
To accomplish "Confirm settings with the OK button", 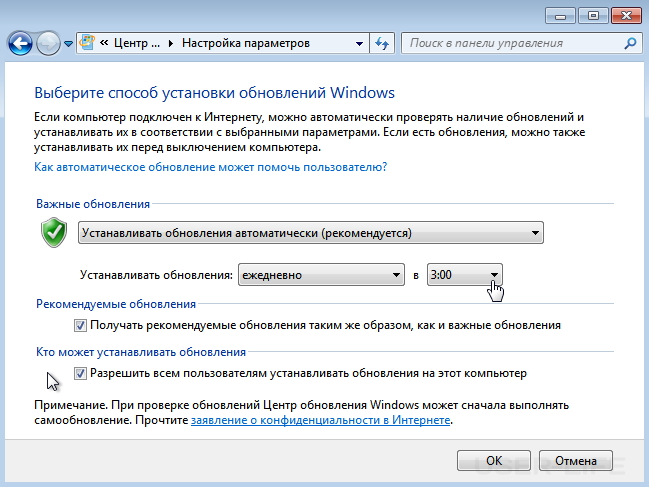I will pyautogui.click(x=494, y=461).
